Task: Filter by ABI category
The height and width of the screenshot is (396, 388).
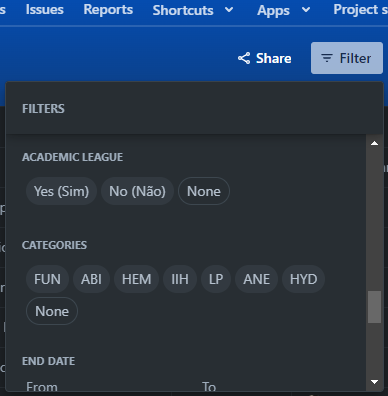Action: point(91,279)
